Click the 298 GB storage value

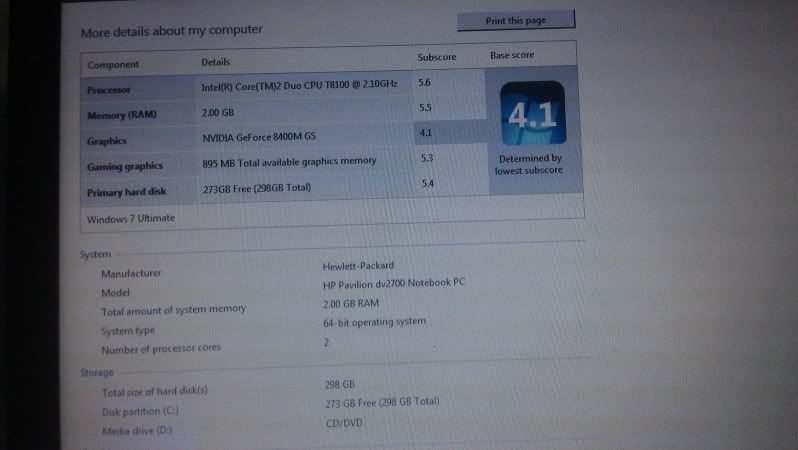tap(339, 384)
